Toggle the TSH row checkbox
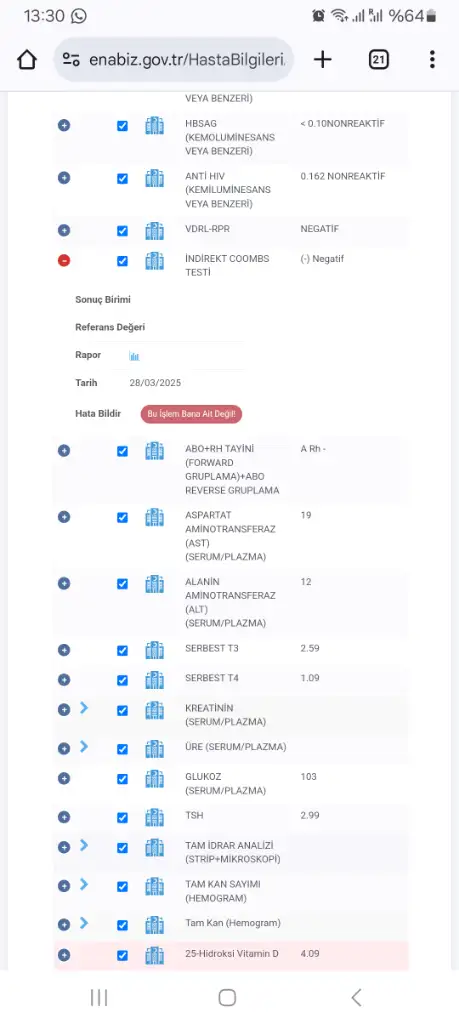This screenshot has height=1024, width=459. [122, 818]
